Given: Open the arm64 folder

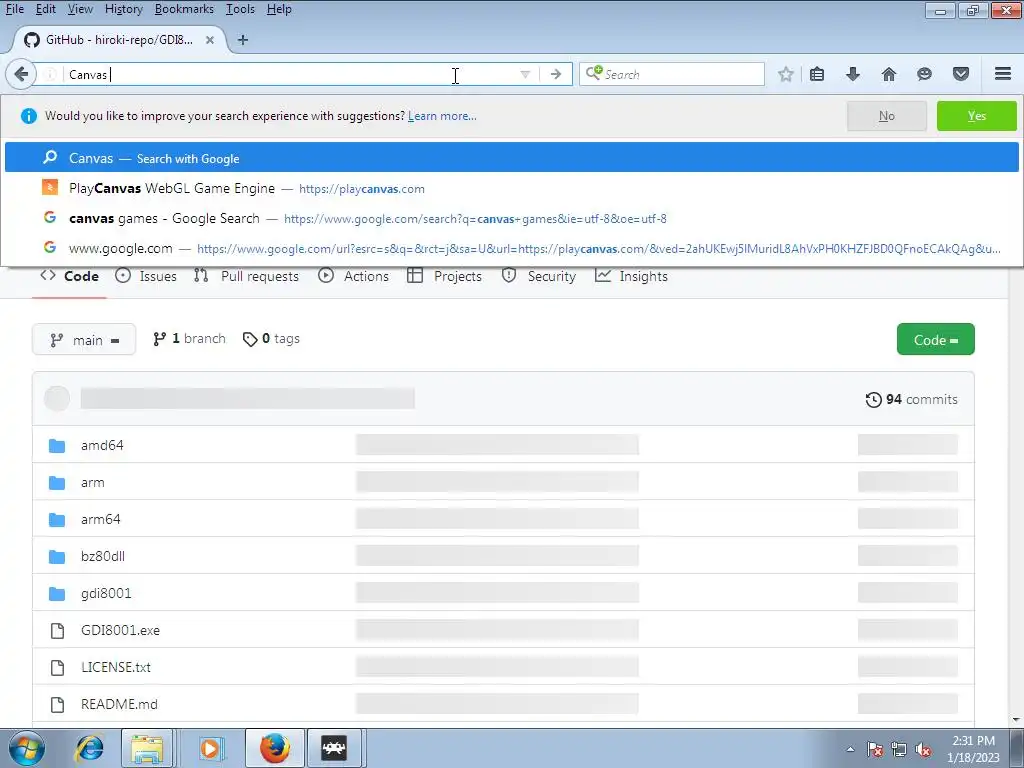Looking at the screenshot, I should 100,519.
